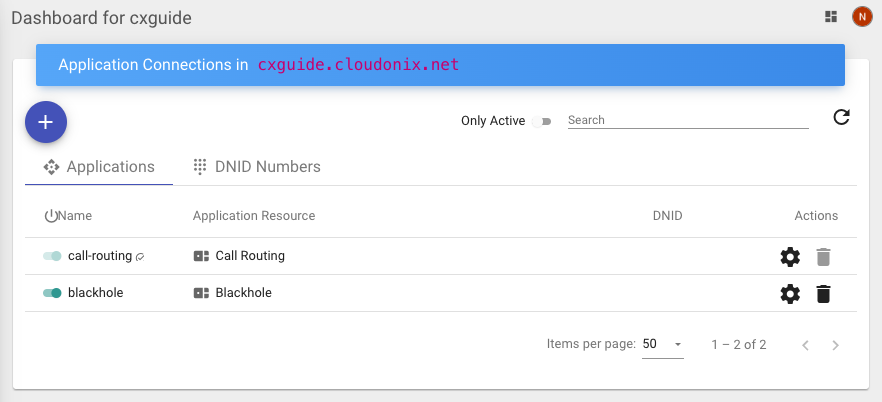Refresh the application connections list
The height and width of the screenshot is (402, 882).
pos(842,118)
